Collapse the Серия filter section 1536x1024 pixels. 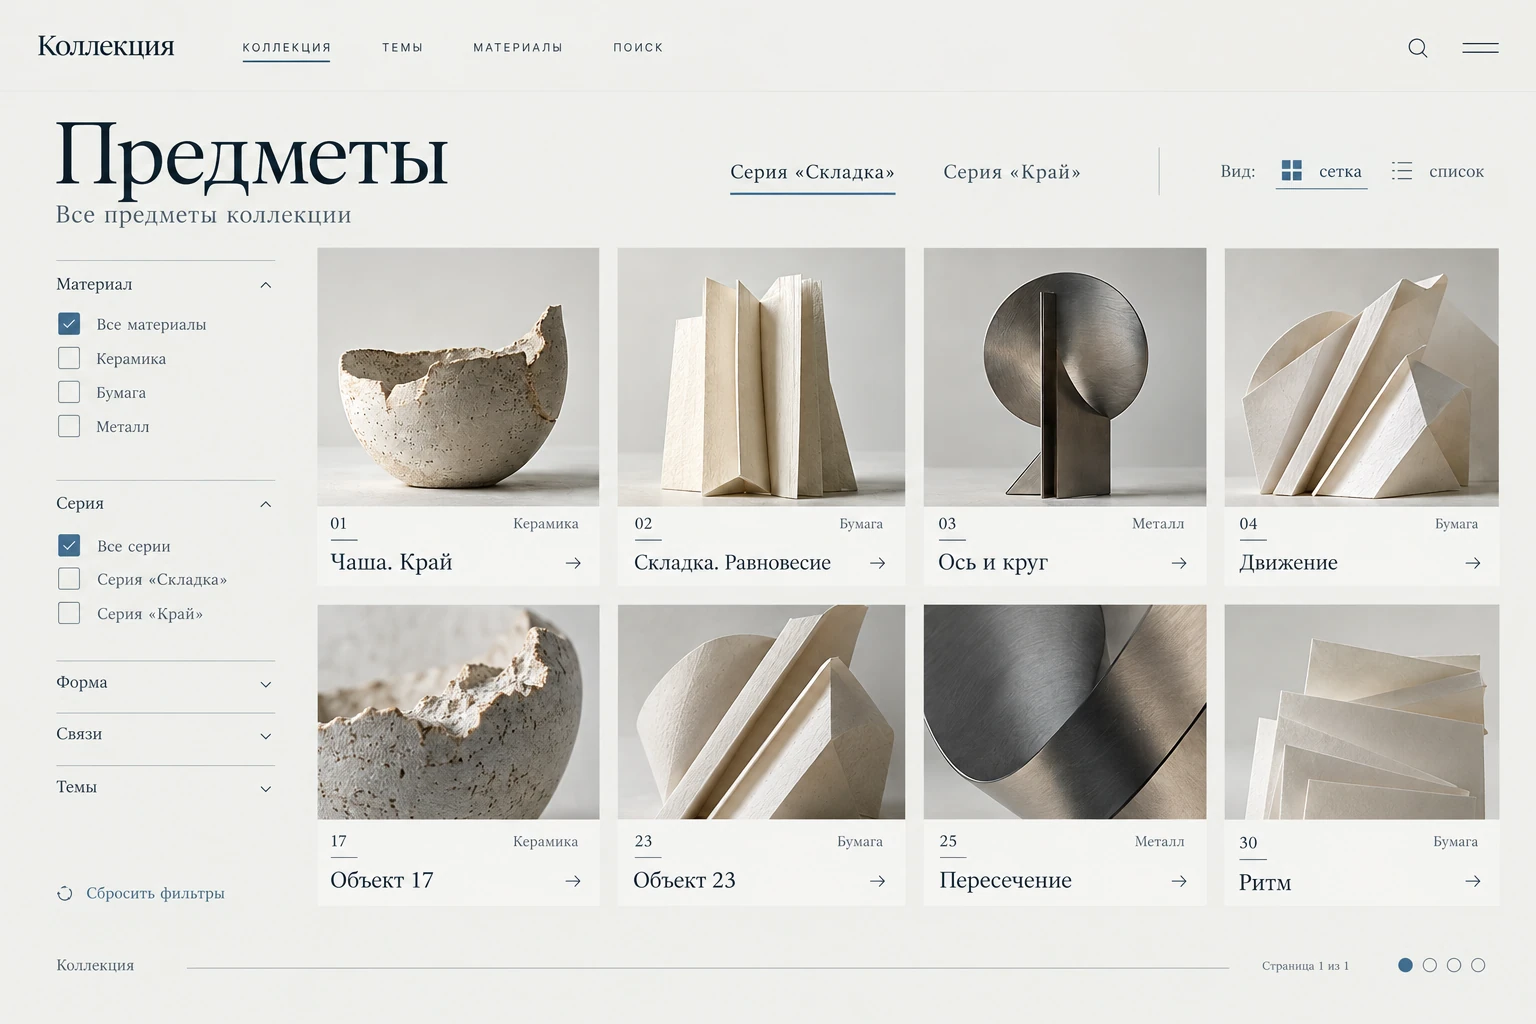coord(265,504)
